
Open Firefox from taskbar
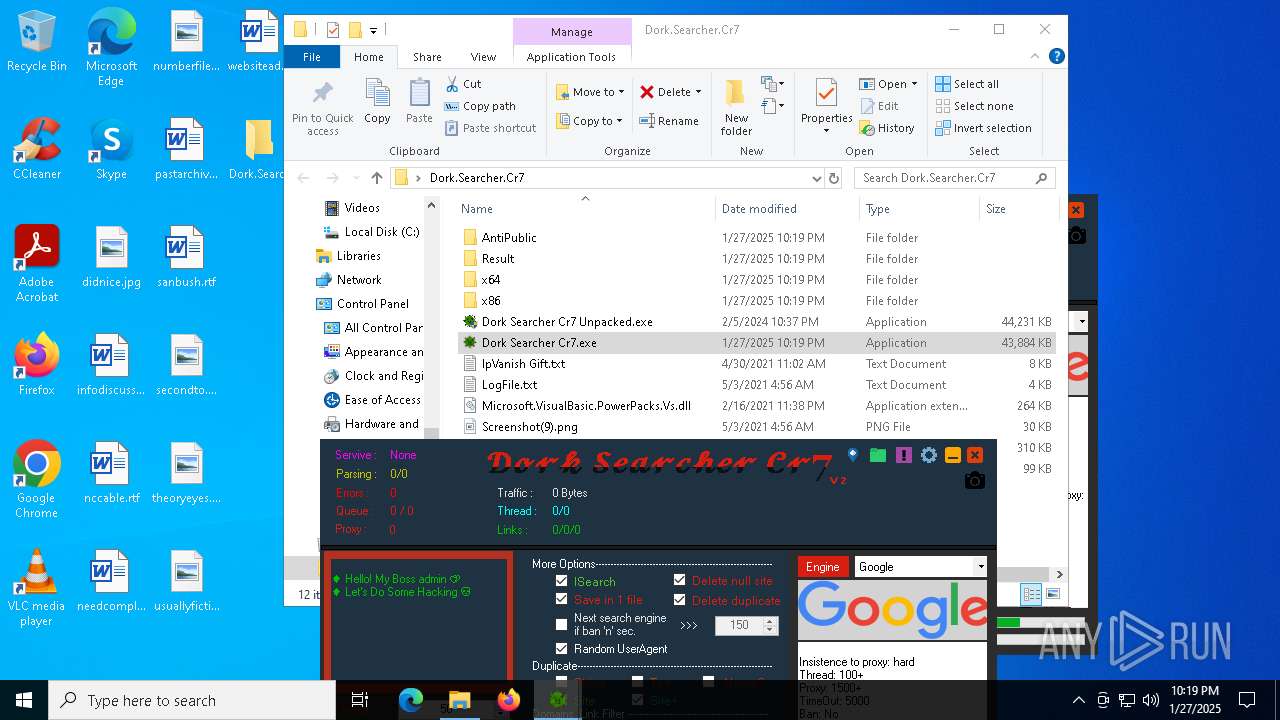pos(508,700)
